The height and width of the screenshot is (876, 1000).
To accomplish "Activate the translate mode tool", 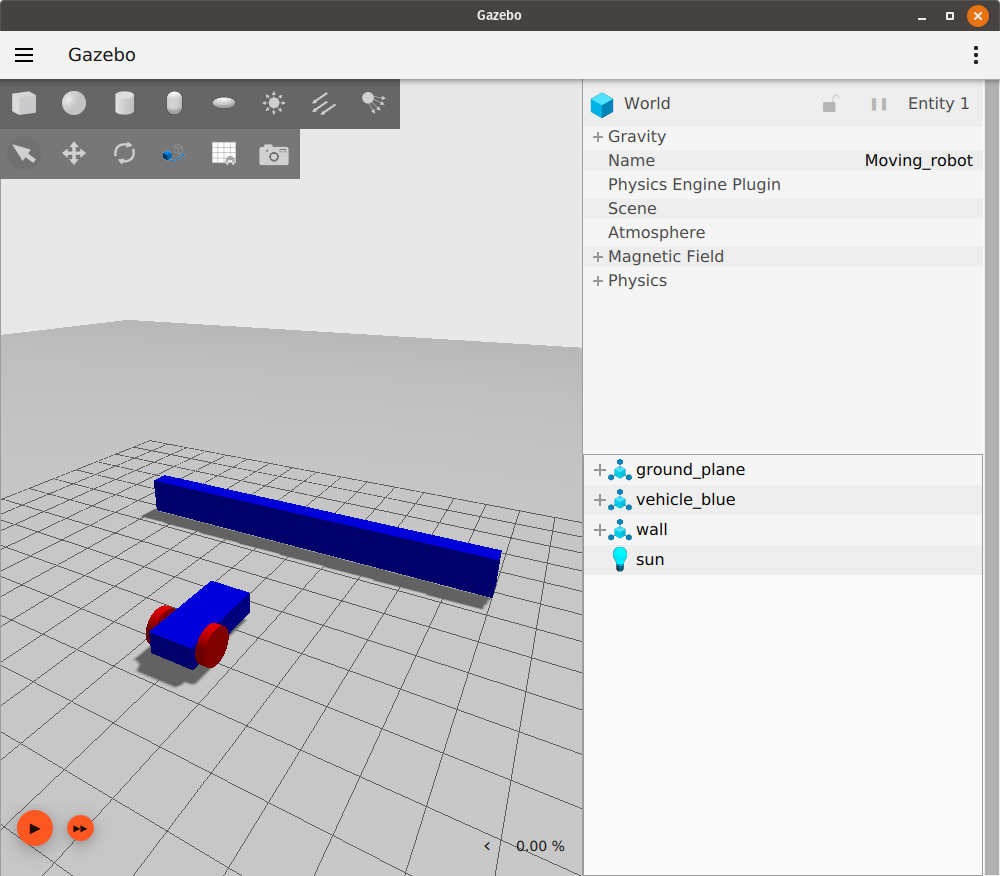I will [74, 153].
